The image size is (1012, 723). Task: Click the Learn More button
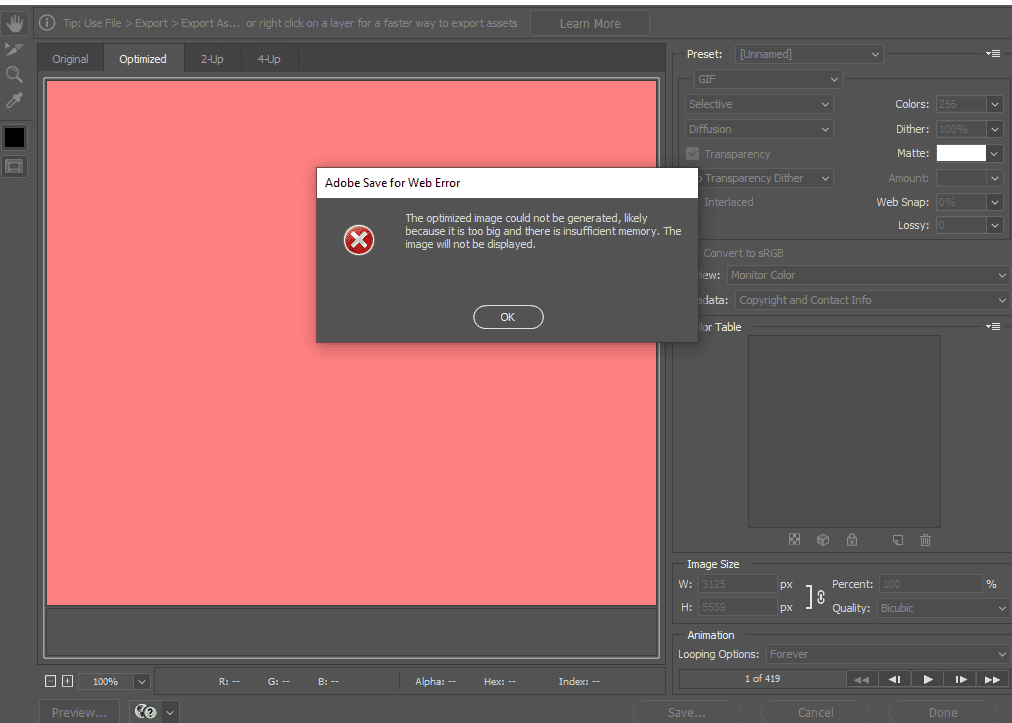click(x=590, y=23)
